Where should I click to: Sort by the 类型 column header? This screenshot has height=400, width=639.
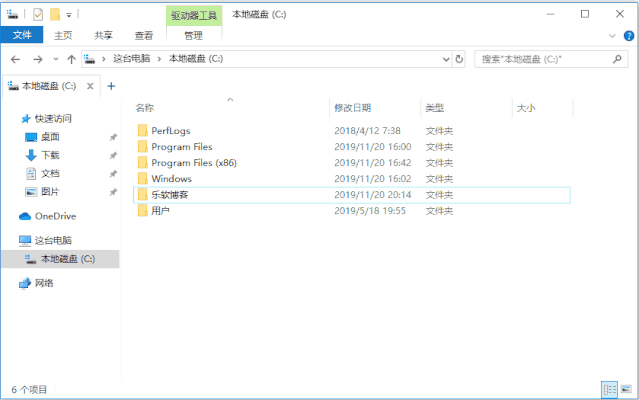[x=434, y=108]
